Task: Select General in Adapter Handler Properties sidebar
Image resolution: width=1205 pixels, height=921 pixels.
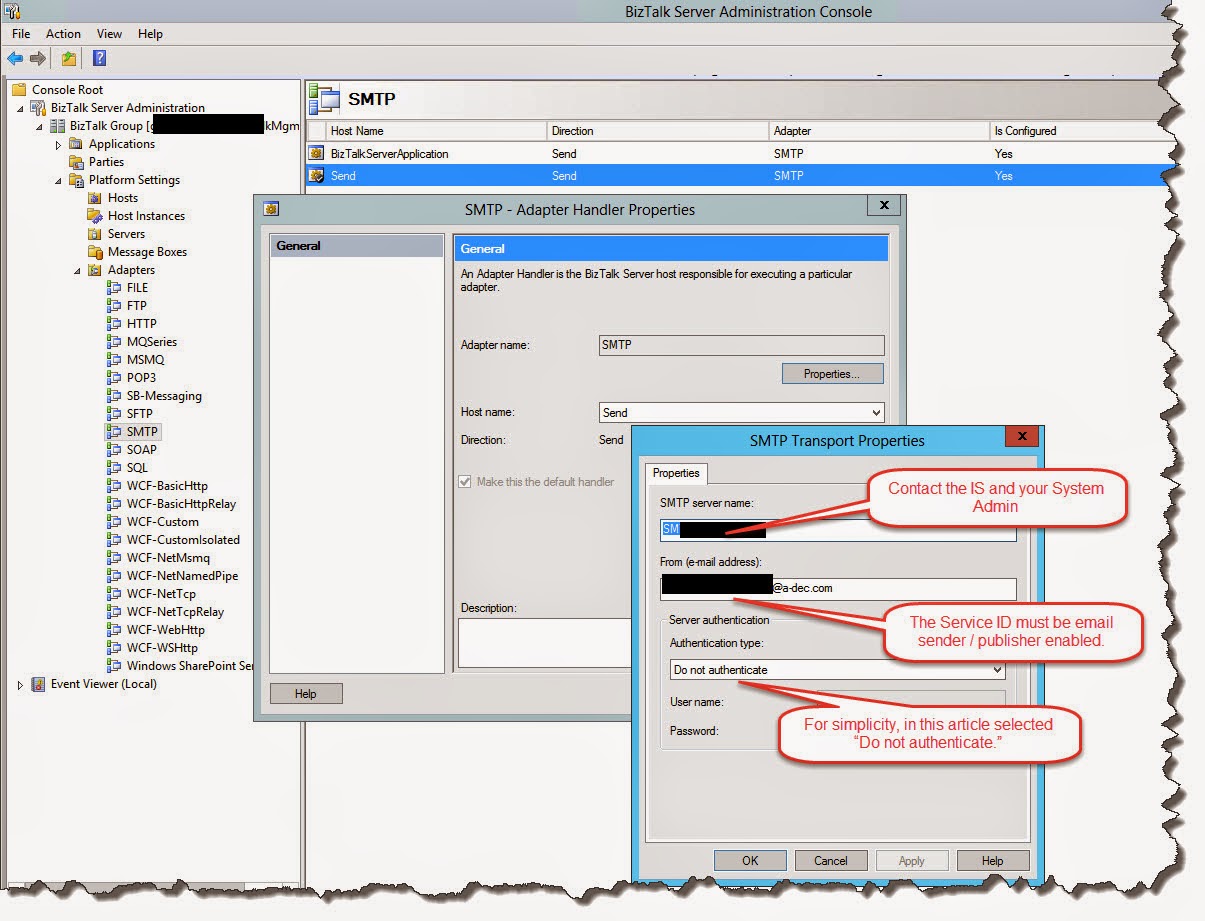Action: tap(356, 246)
